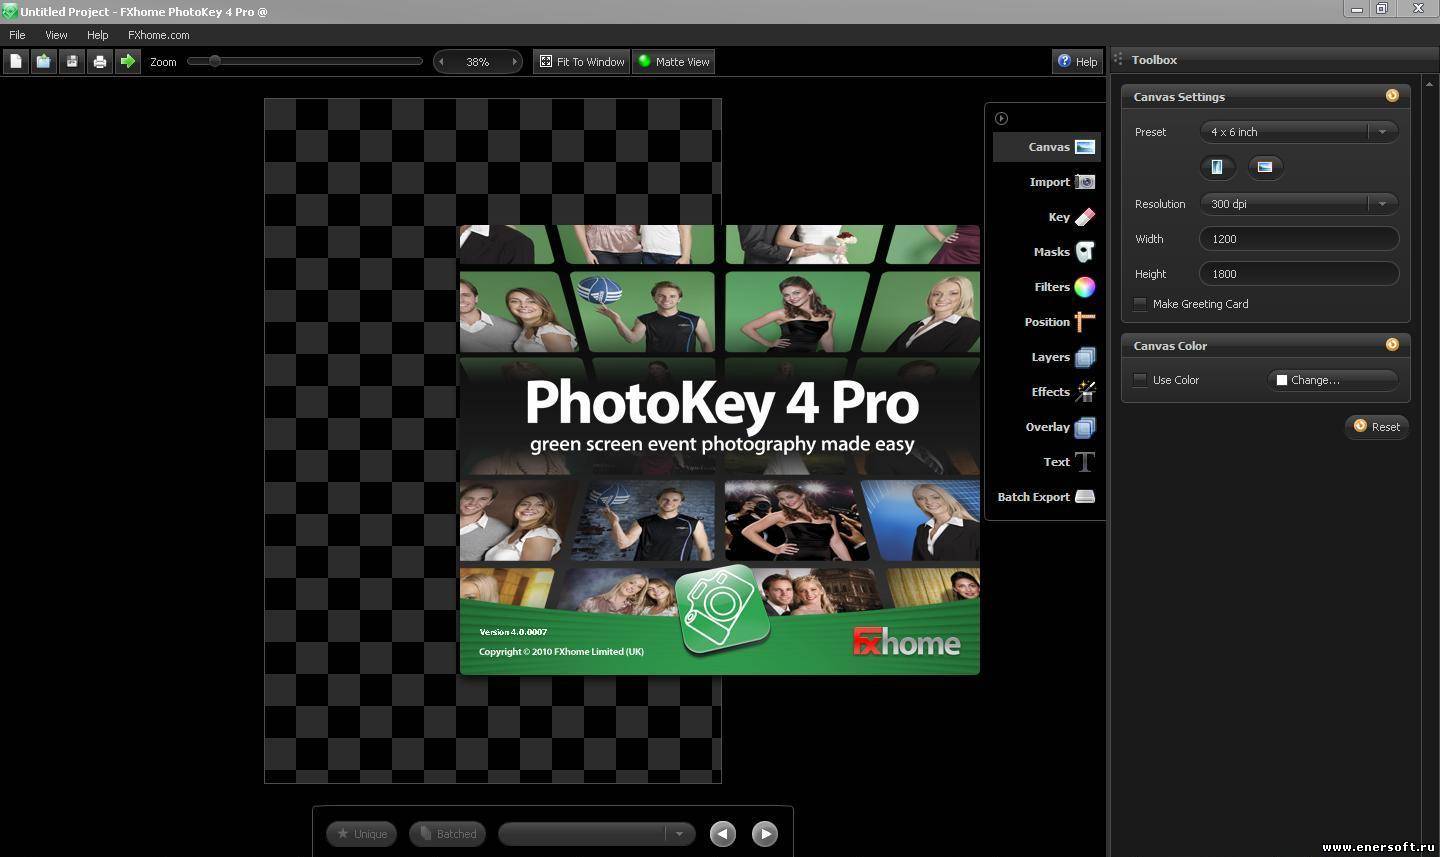
Task: Open the FXhome.com menu
Action: point(158,35)
